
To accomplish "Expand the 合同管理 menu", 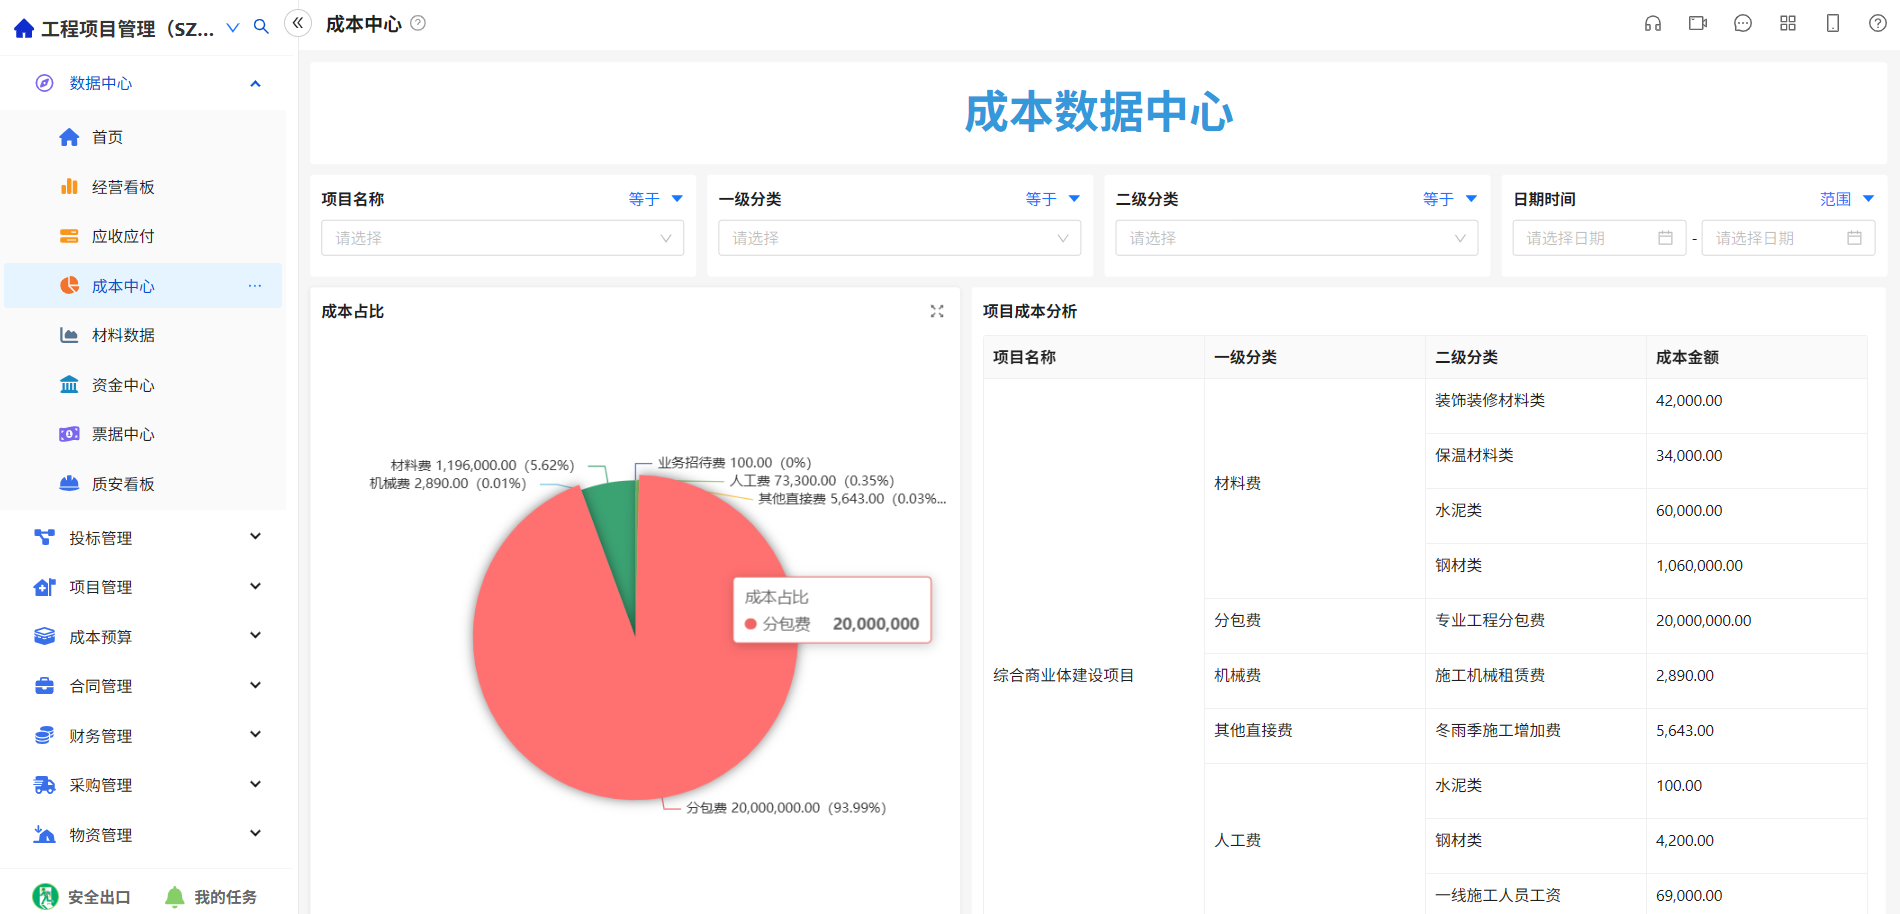I will point(255,685).
